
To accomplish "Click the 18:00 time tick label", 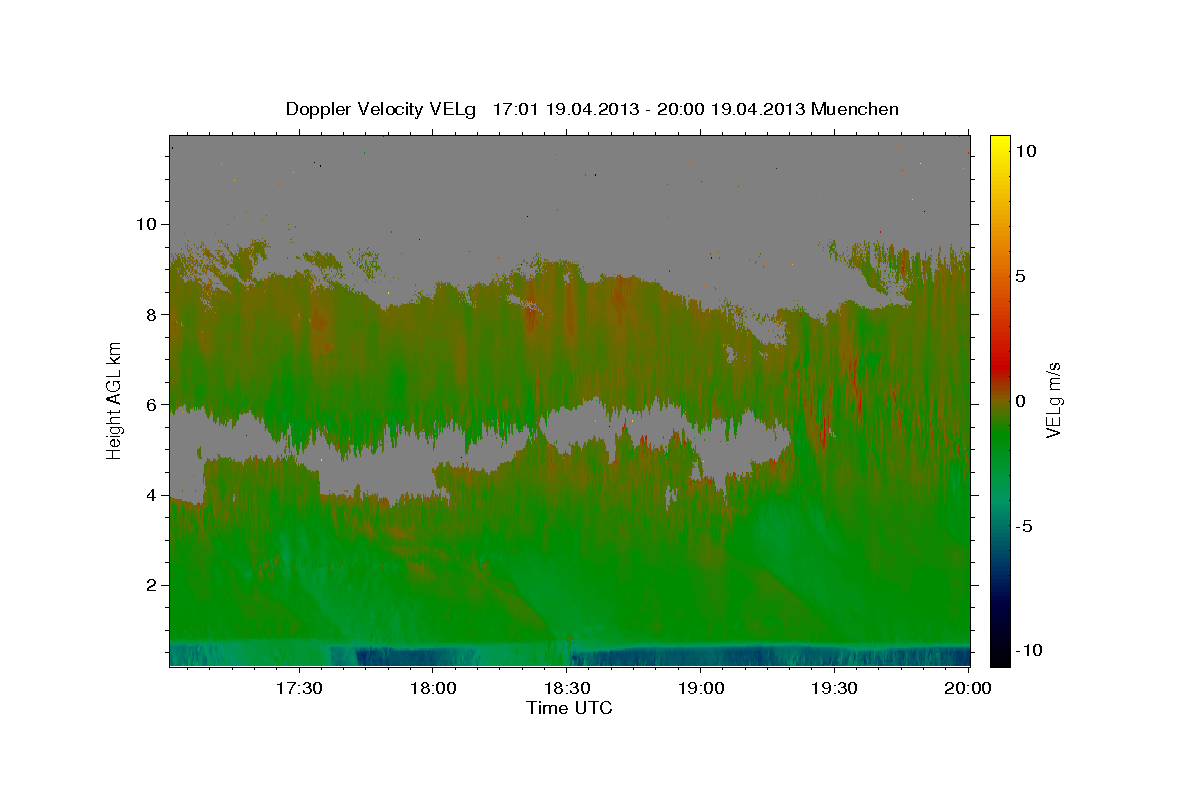I will coord(432,689).
